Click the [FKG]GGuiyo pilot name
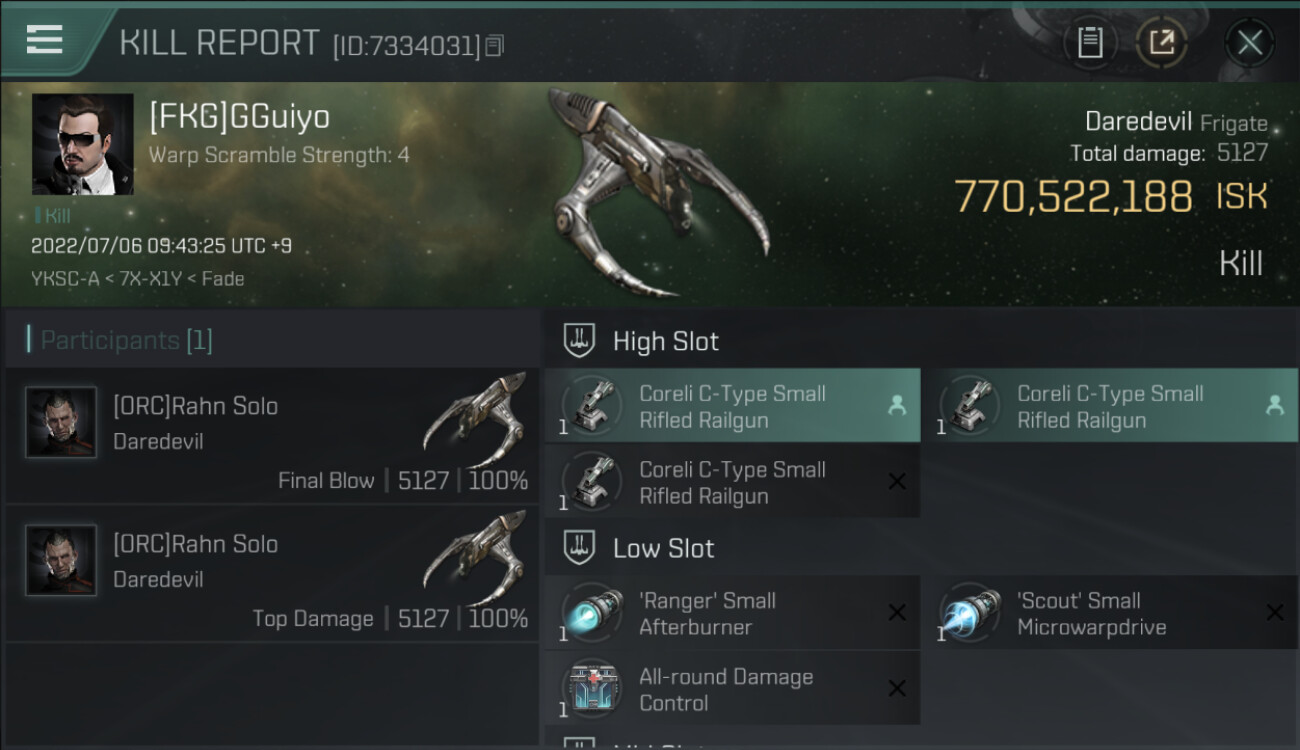This screenshot has width=1300, height=750. [239, 117]
